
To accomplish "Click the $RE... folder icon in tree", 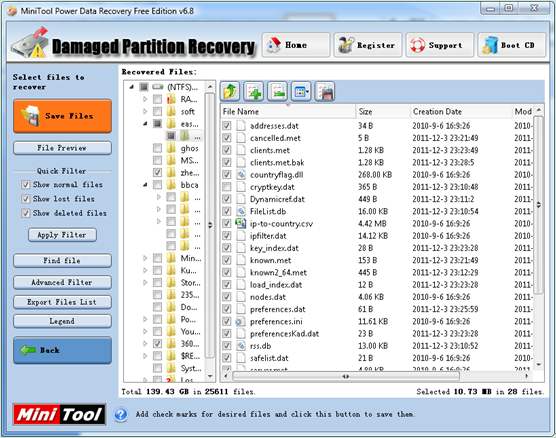I will [171, 356].
